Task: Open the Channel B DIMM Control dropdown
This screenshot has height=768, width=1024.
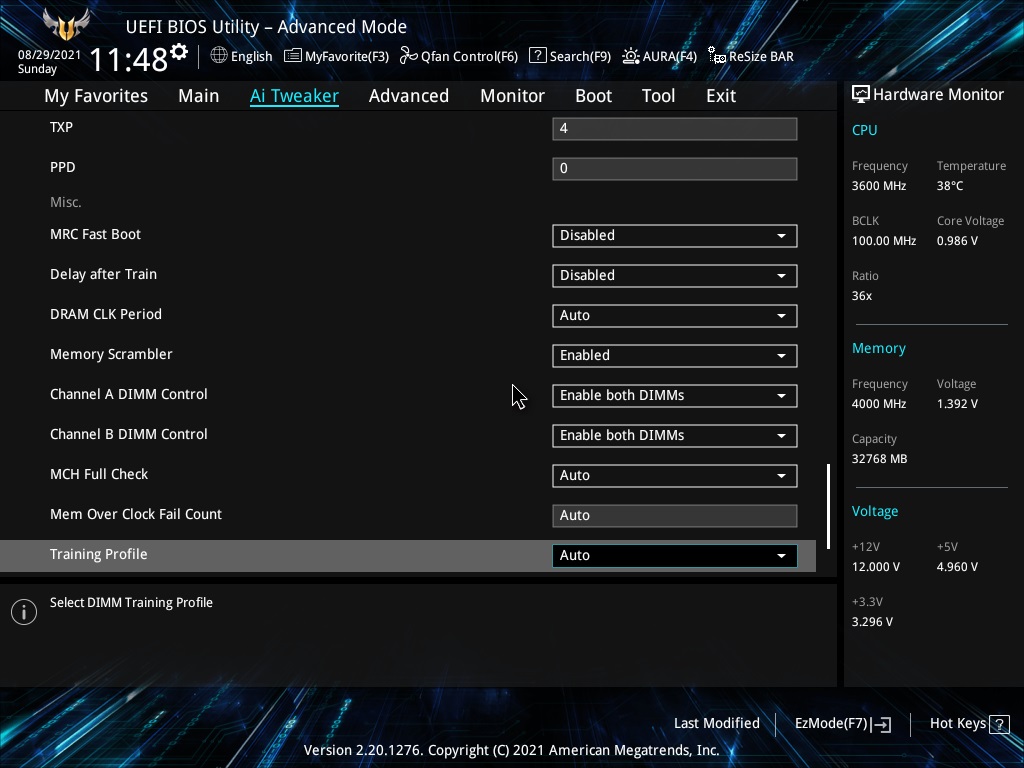Action: pos(675,436)
